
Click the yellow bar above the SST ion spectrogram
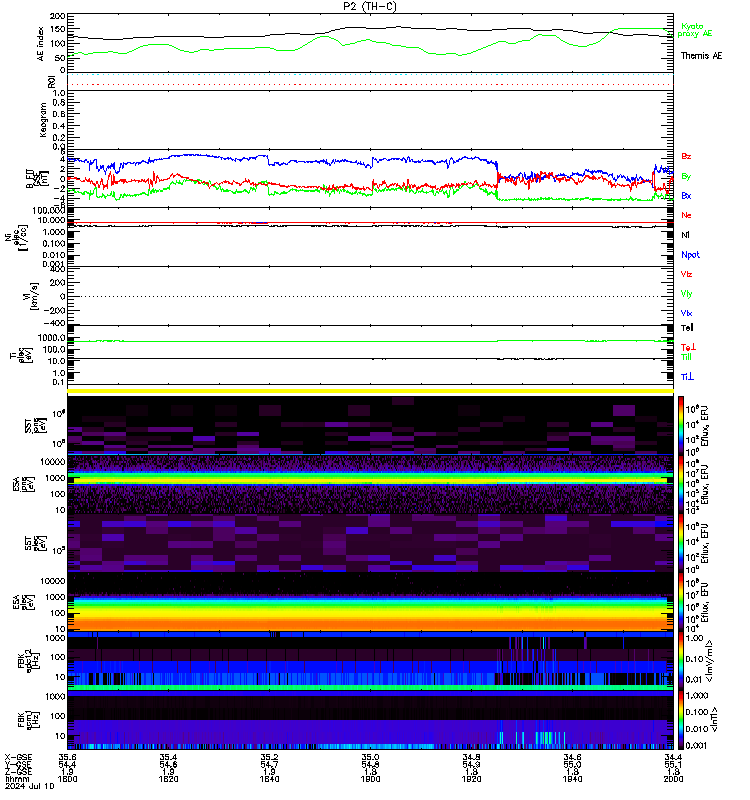pyautogui.click(x=370, y=391)
